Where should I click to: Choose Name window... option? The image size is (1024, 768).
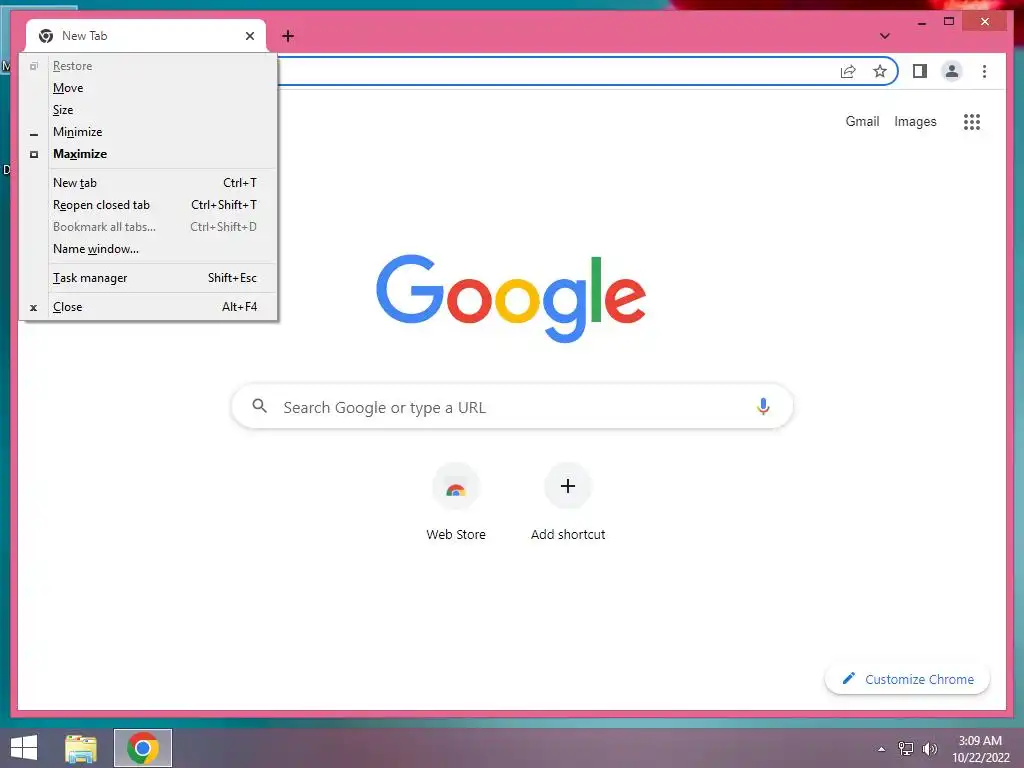tap(148, 249)
